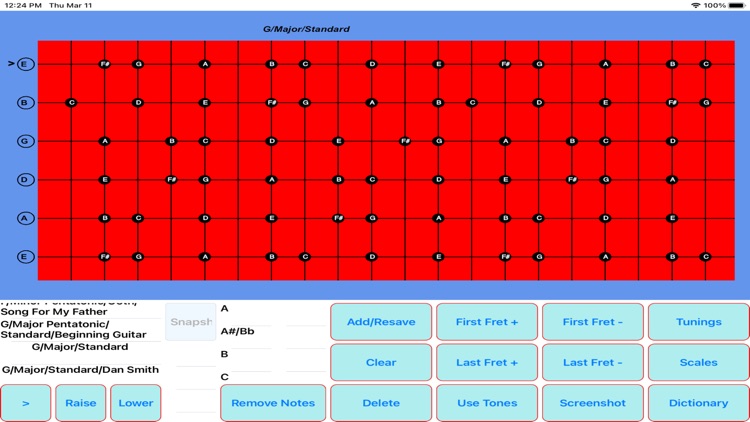Screen dimensions: 750x422
Task: Tap the G note dot on the G string
Action: (438, 141)
